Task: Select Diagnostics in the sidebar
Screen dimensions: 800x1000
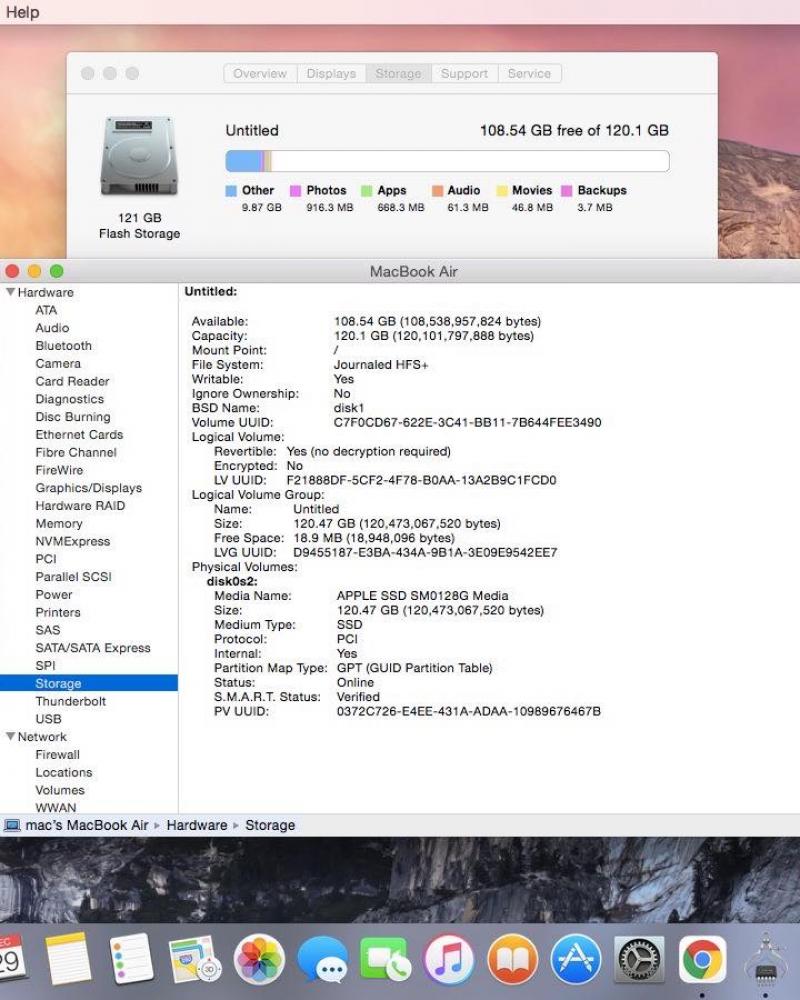Action: tap(70, 399)
